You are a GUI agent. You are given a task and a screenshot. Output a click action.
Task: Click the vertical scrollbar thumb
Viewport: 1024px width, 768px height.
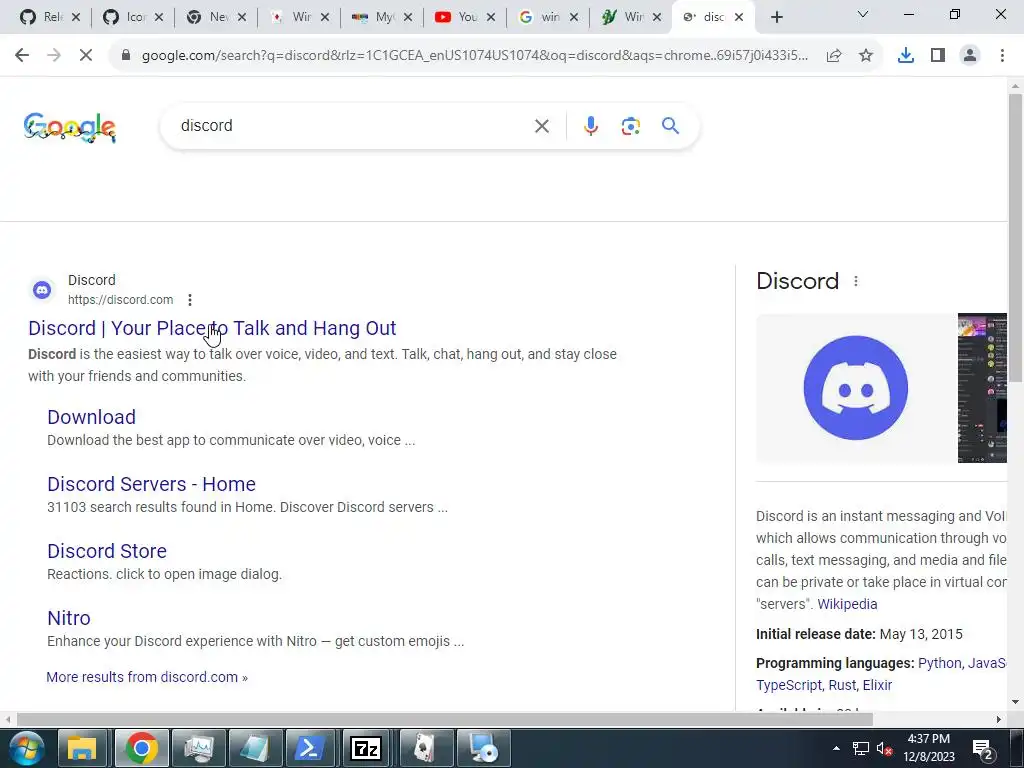point(1015,238)
